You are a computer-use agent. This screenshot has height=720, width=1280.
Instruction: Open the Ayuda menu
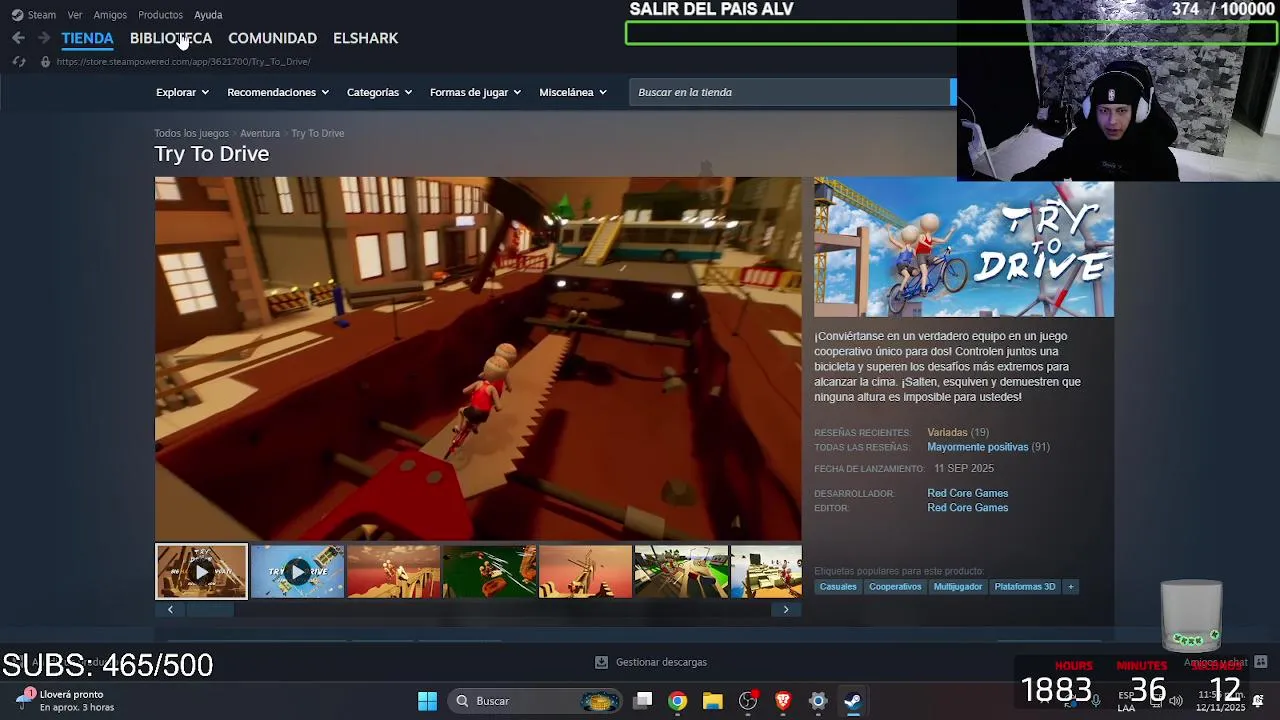click(x=208, y=15)
